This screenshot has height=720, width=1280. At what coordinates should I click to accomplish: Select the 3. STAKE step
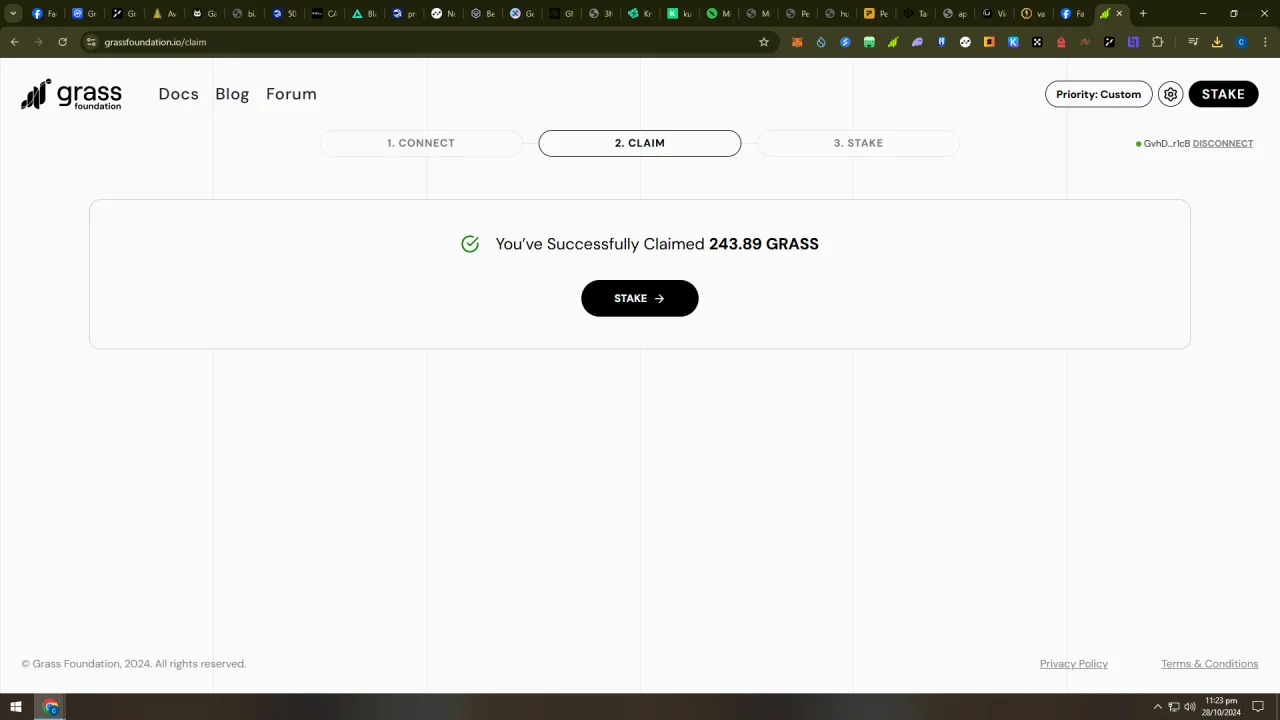click(858, 143)
